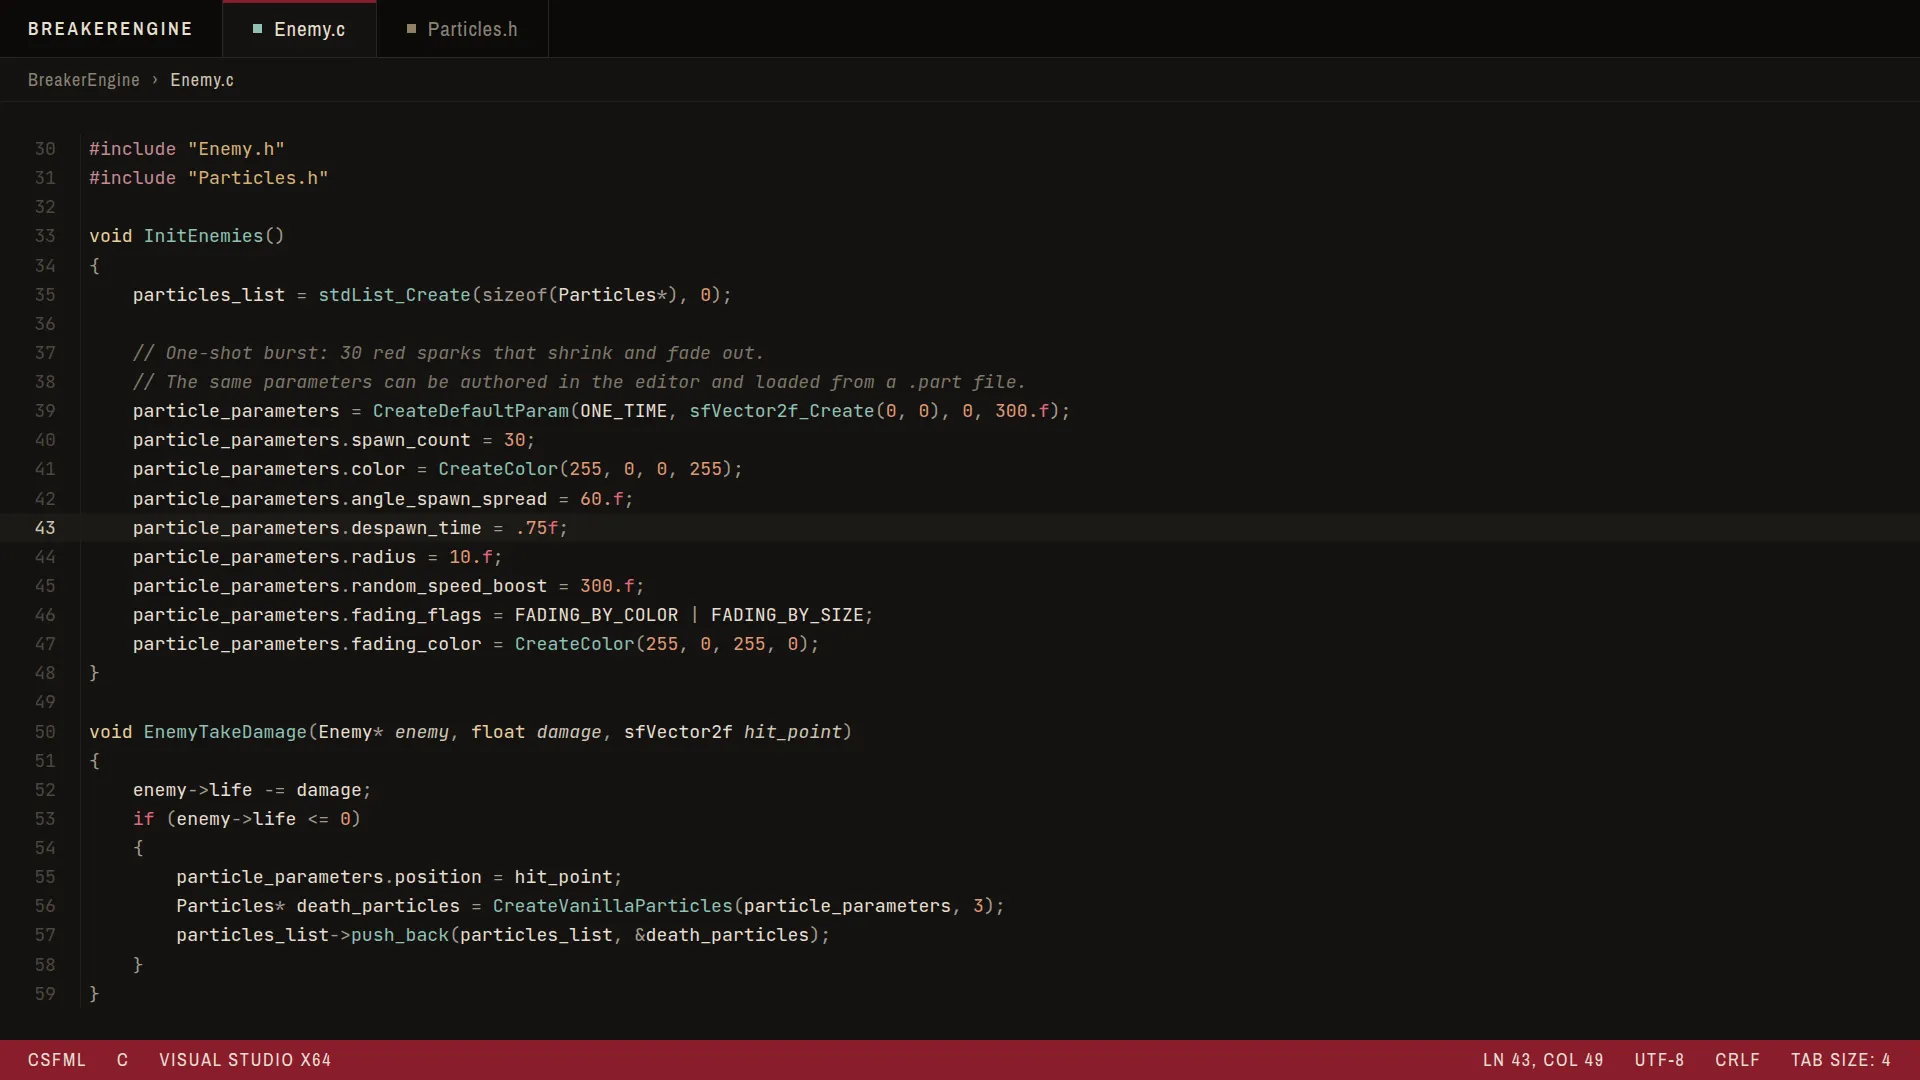Click line number 50 in the gutter

click(x=45, y=732)
